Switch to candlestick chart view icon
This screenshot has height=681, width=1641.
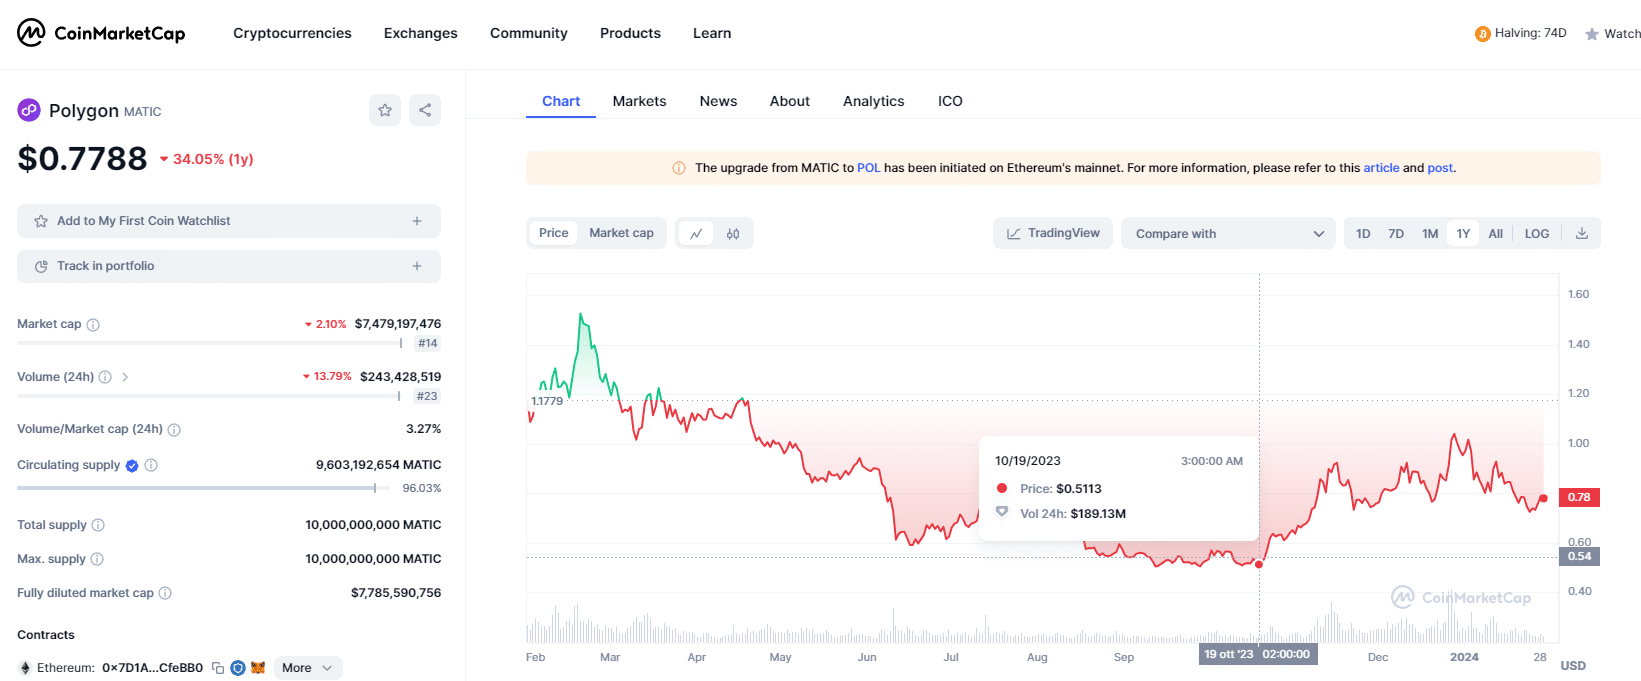point(733,234)
